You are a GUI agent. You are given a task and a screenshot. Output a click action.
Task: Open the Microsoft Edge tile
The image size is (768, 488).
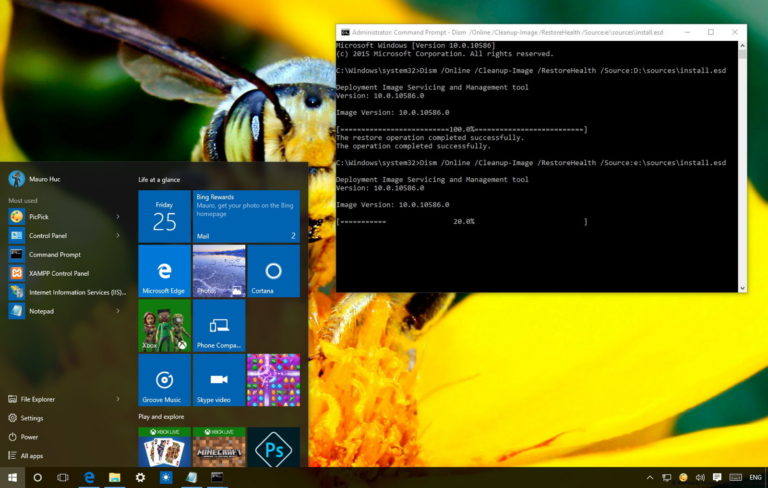[x=164, y=271]
